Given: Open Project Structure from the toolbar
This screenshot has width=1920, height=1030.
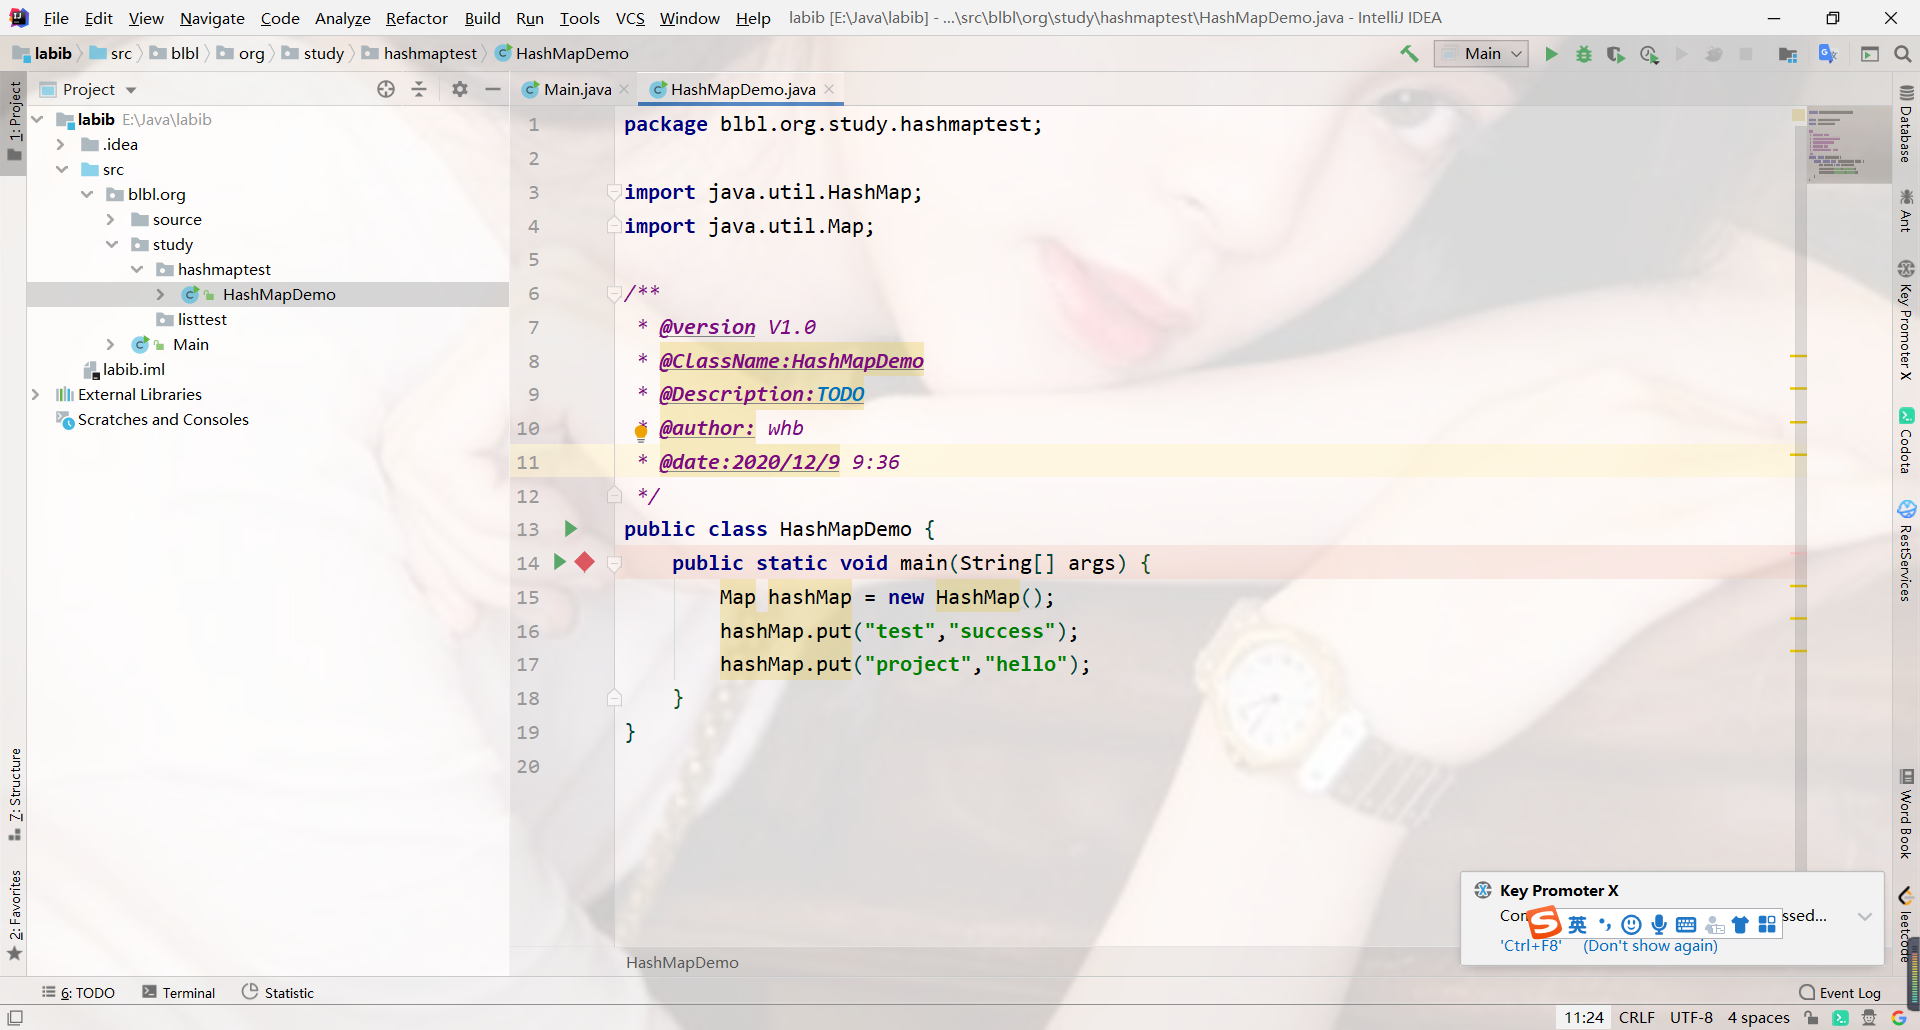Looking at the screenshot, I should 1788,54.
